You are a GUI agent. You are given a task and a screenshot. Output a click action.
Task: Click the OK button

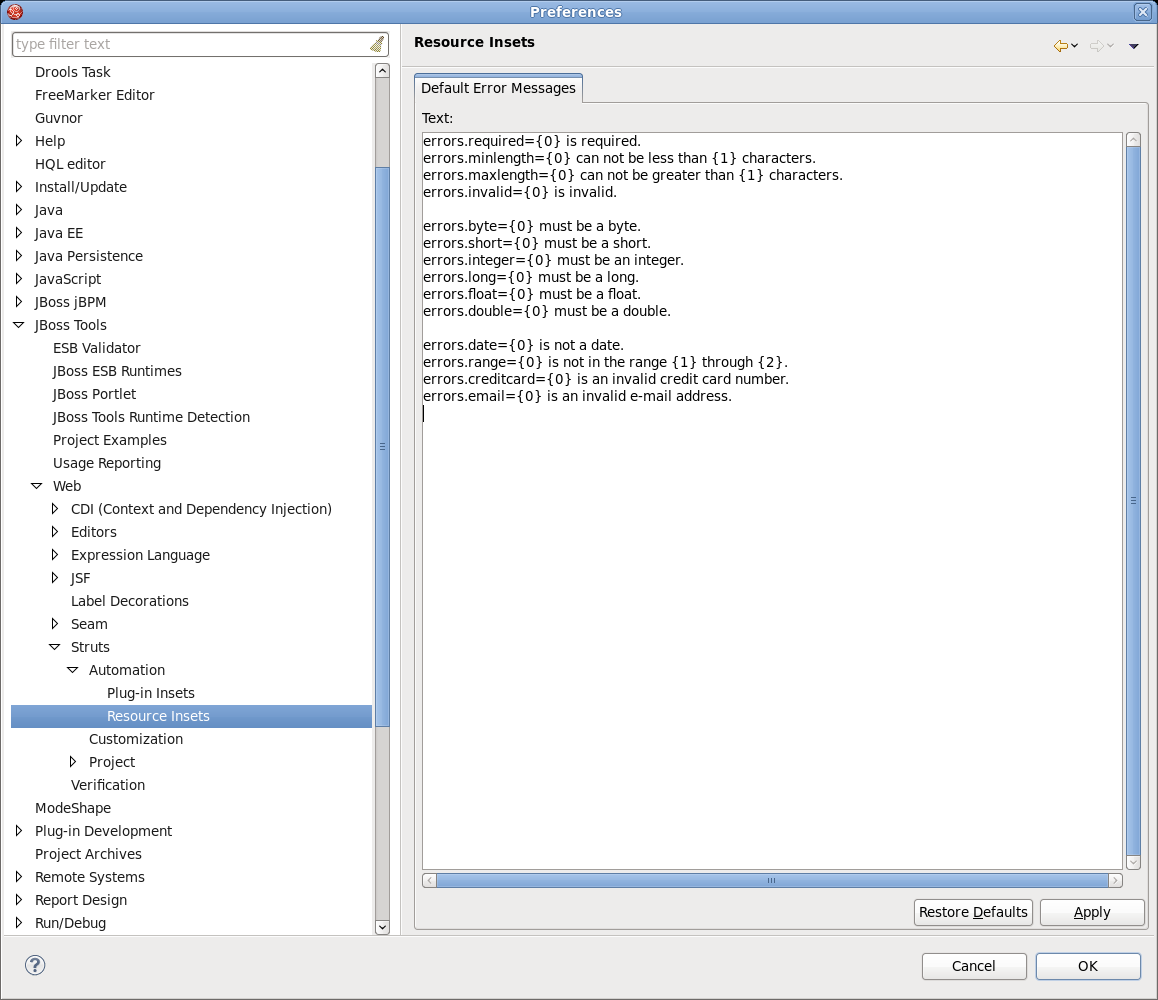pos(1088,966)
